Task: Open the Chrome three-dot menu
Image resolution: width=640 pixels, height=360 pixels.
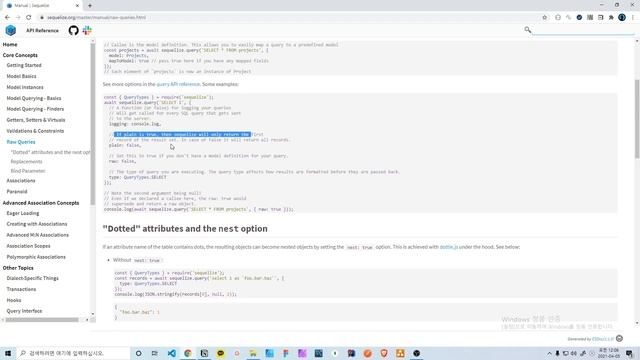Action: click(x=633, y=17)
